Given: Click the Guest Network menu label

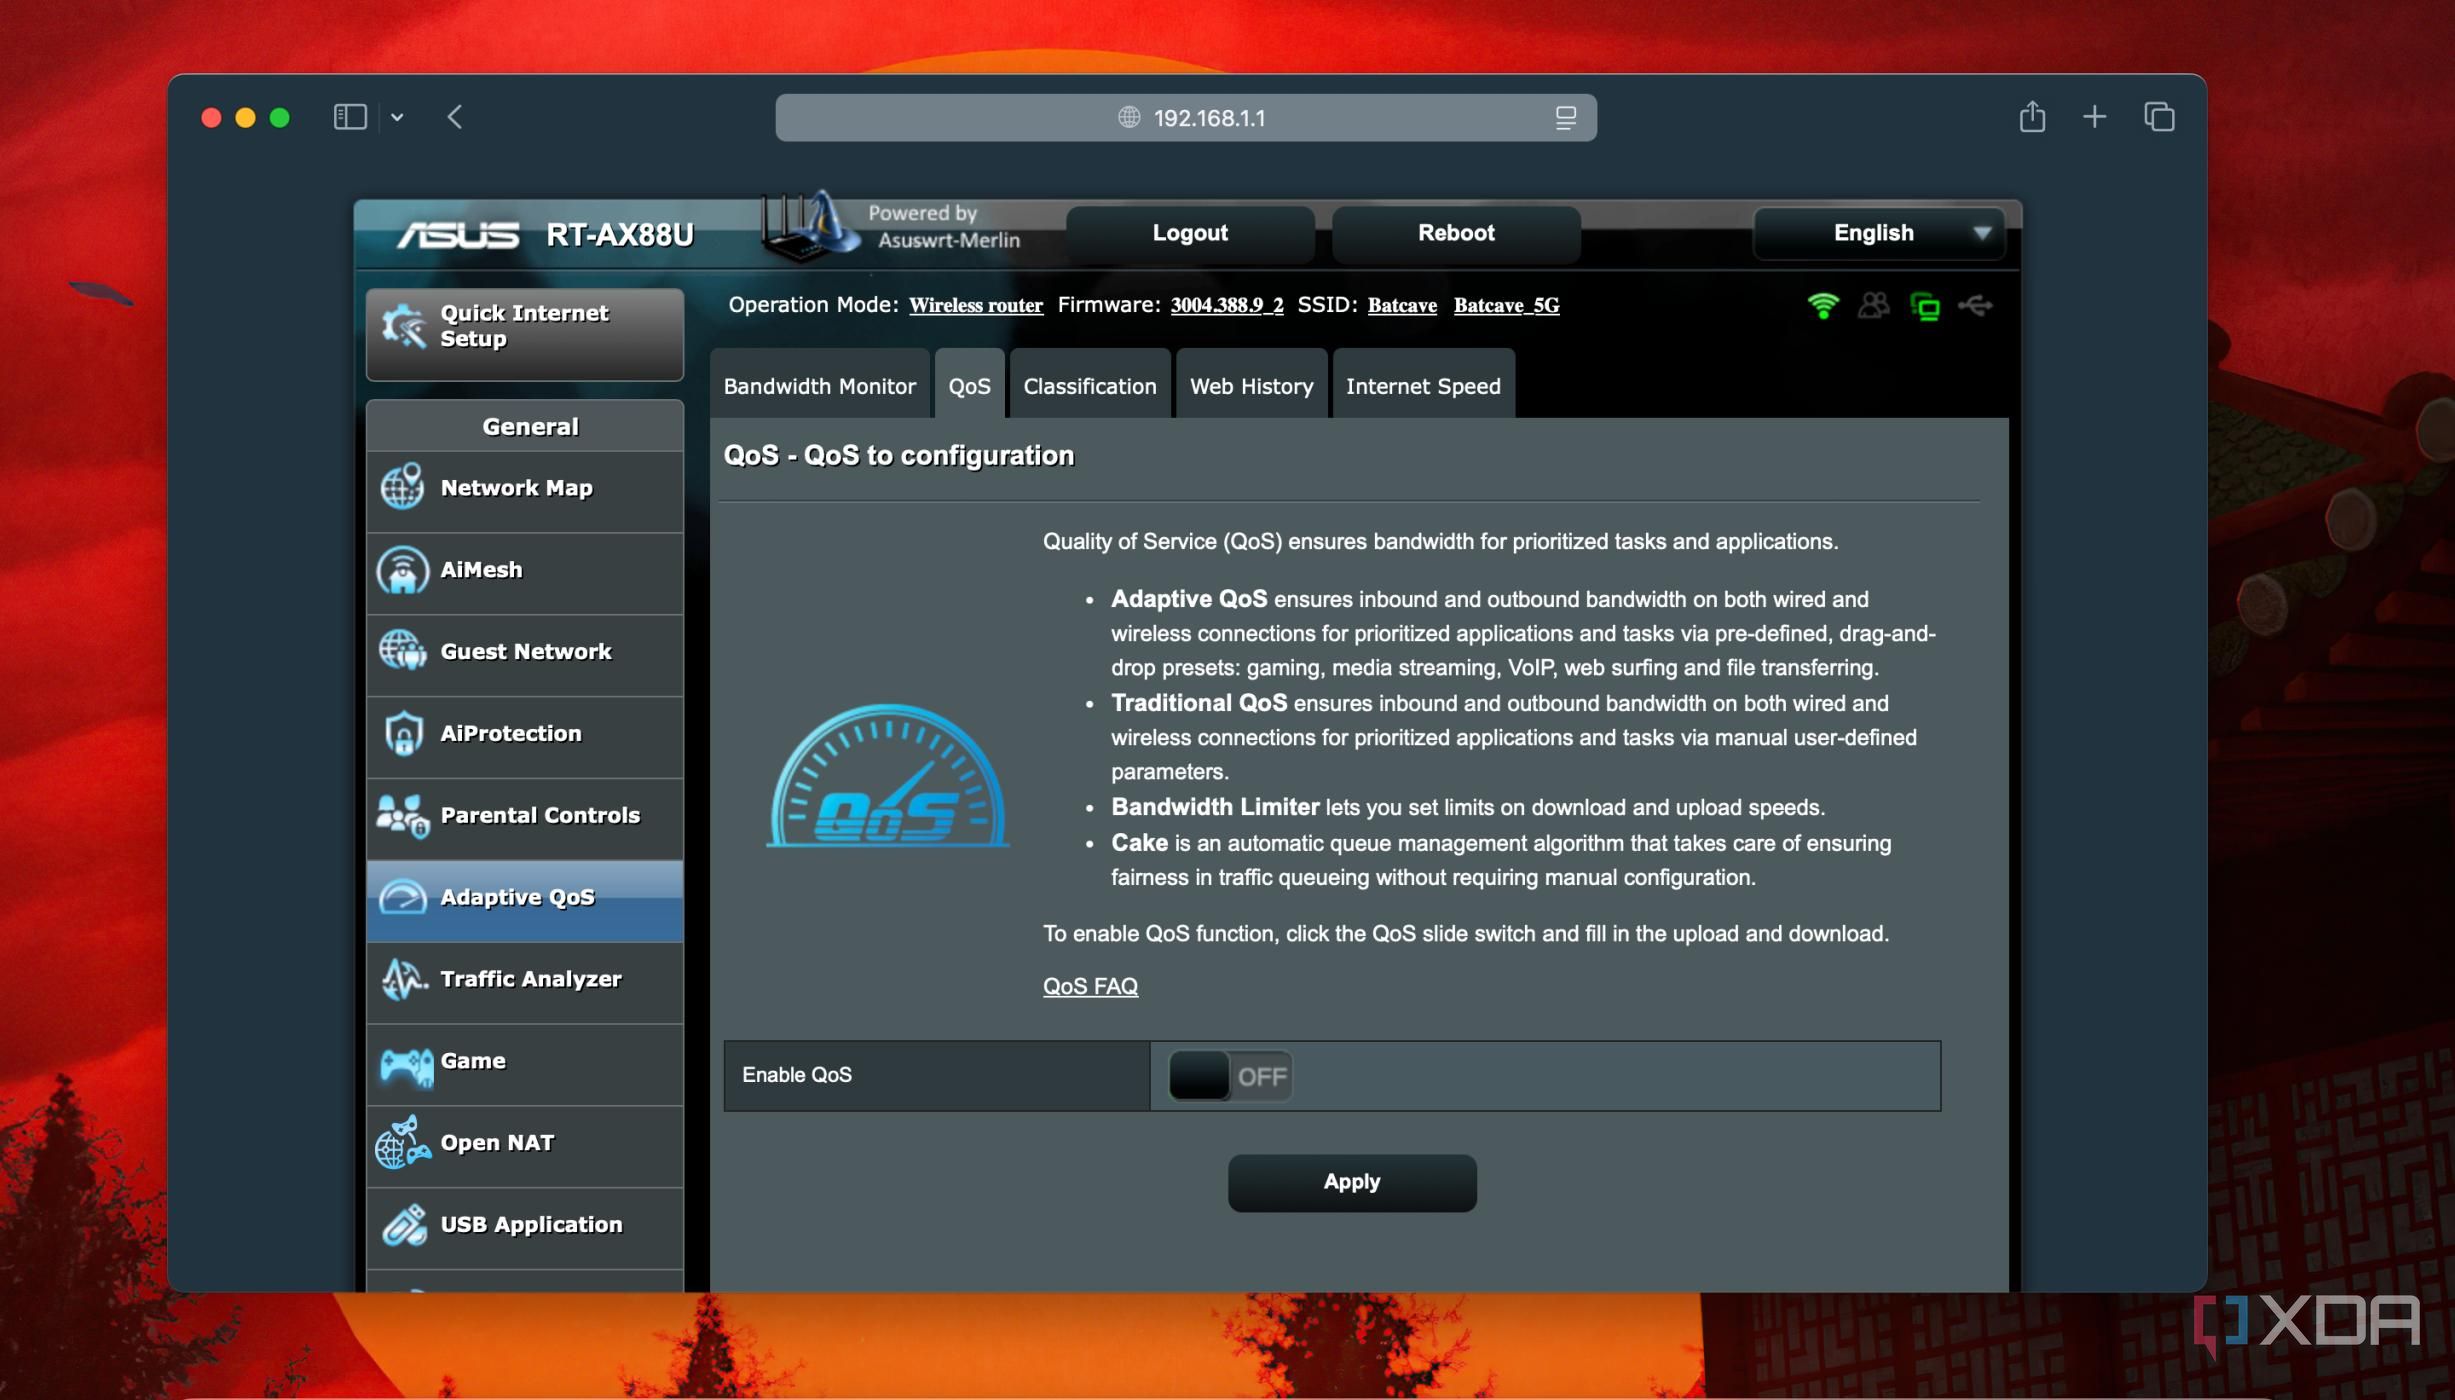Looking at the screenshot, I should [525, 652].
